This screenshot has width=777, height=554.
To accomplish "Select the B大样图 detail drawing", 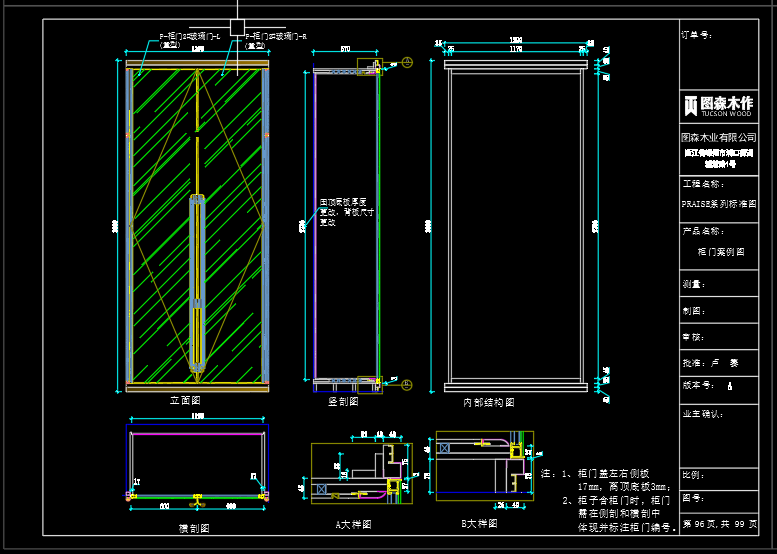I will click(484, 465).
